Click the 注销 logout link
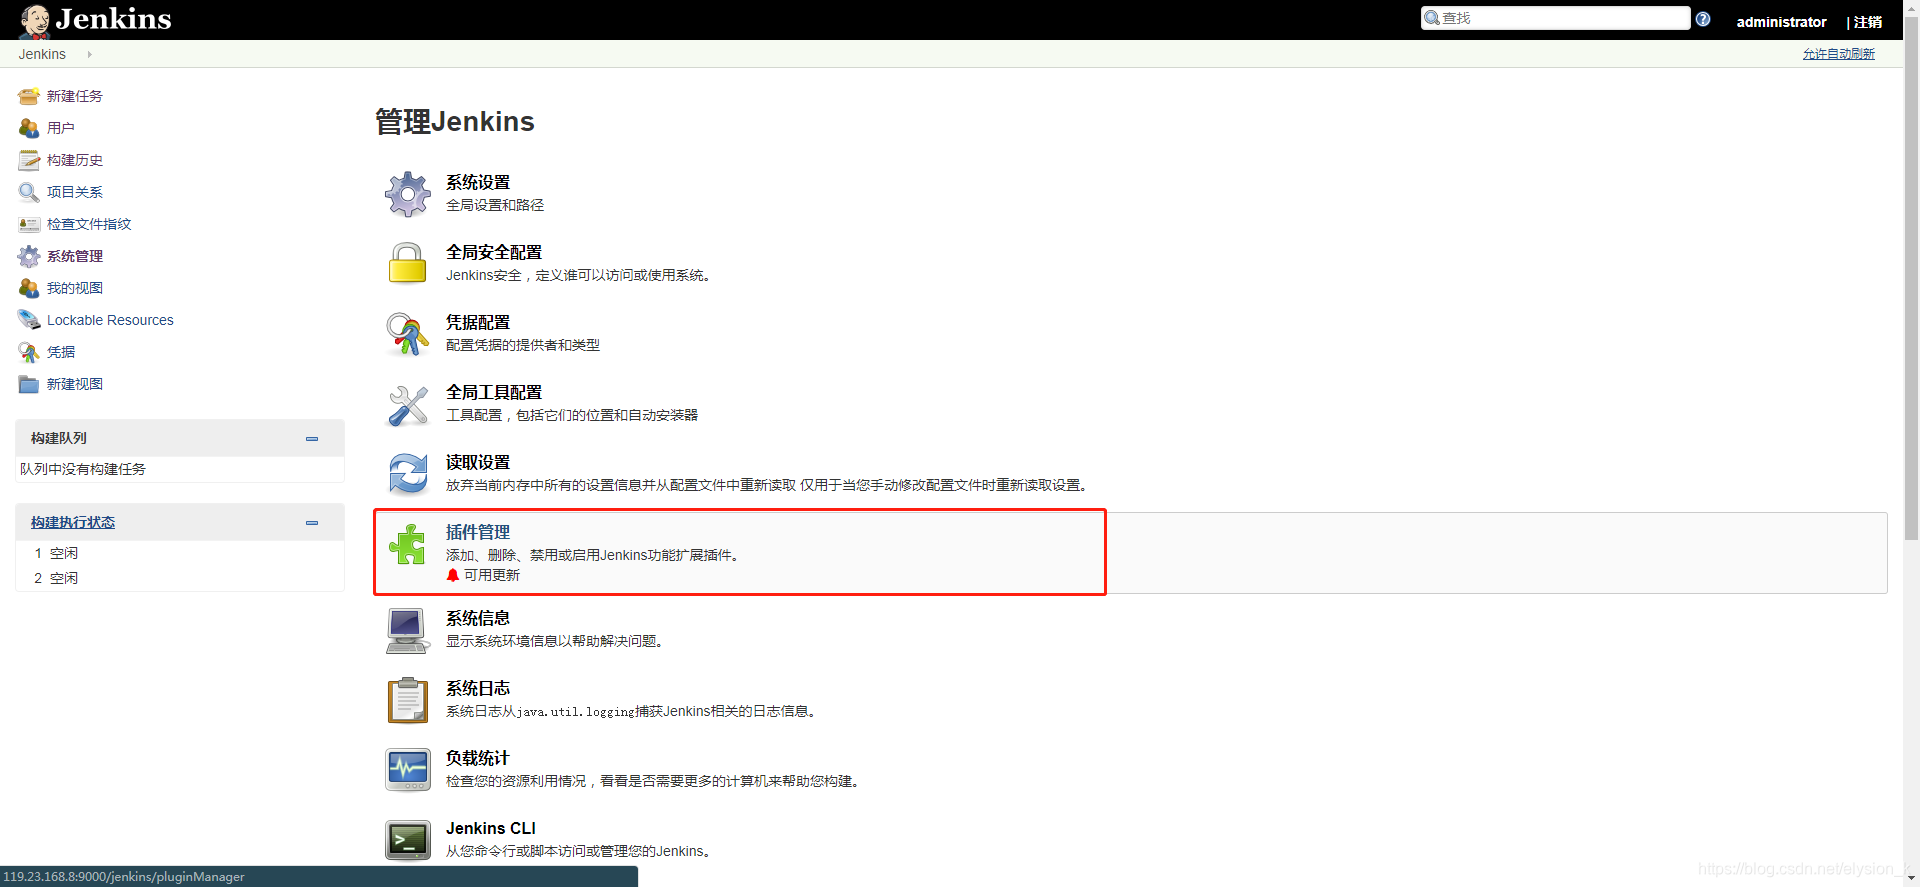This screenshot has height=887, width=1920. point(1868,22)
